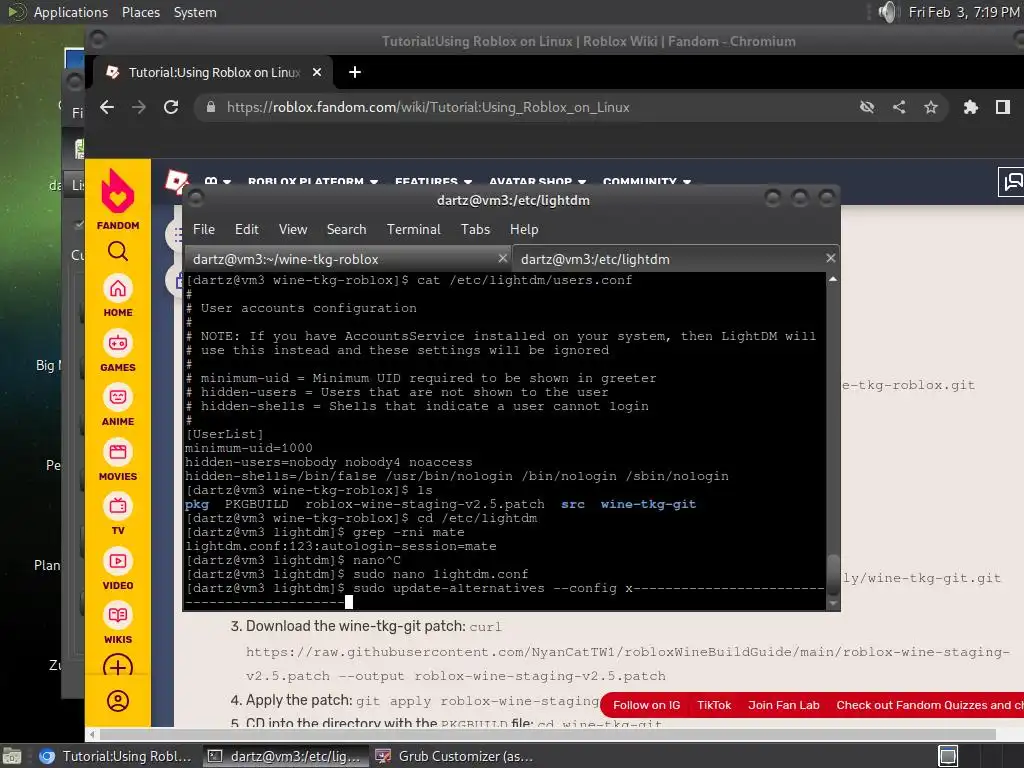Screen dimensions: 1024x768
Task: Expand the Community dropdown
Action: pos(647,182)
